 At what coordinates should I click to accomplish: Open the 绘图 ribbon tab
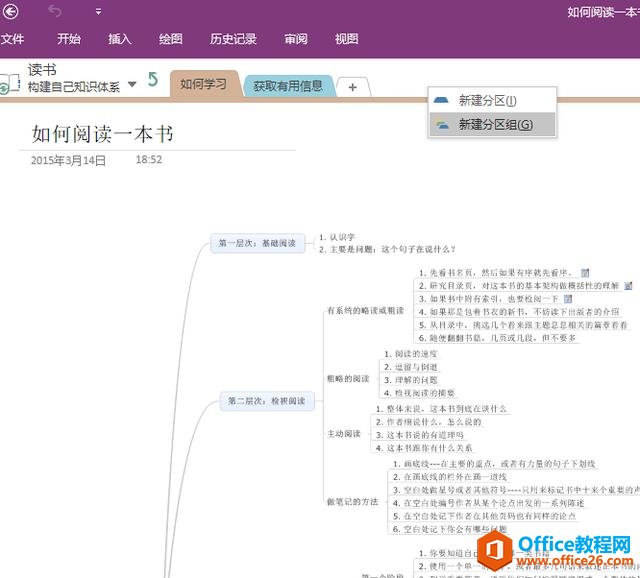pos(171,39)
